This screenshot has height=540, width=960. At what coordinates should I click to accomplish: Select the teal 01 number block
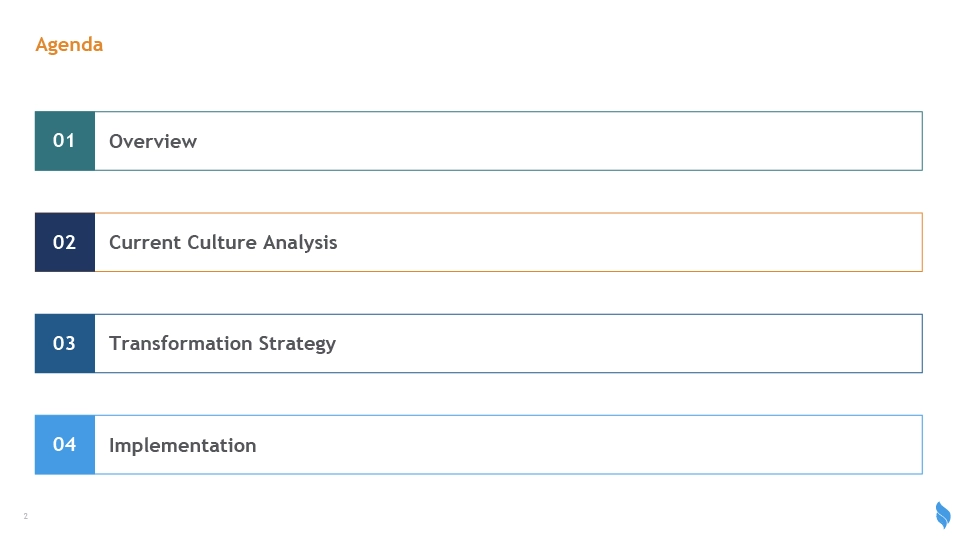click(x=65, y=141)
